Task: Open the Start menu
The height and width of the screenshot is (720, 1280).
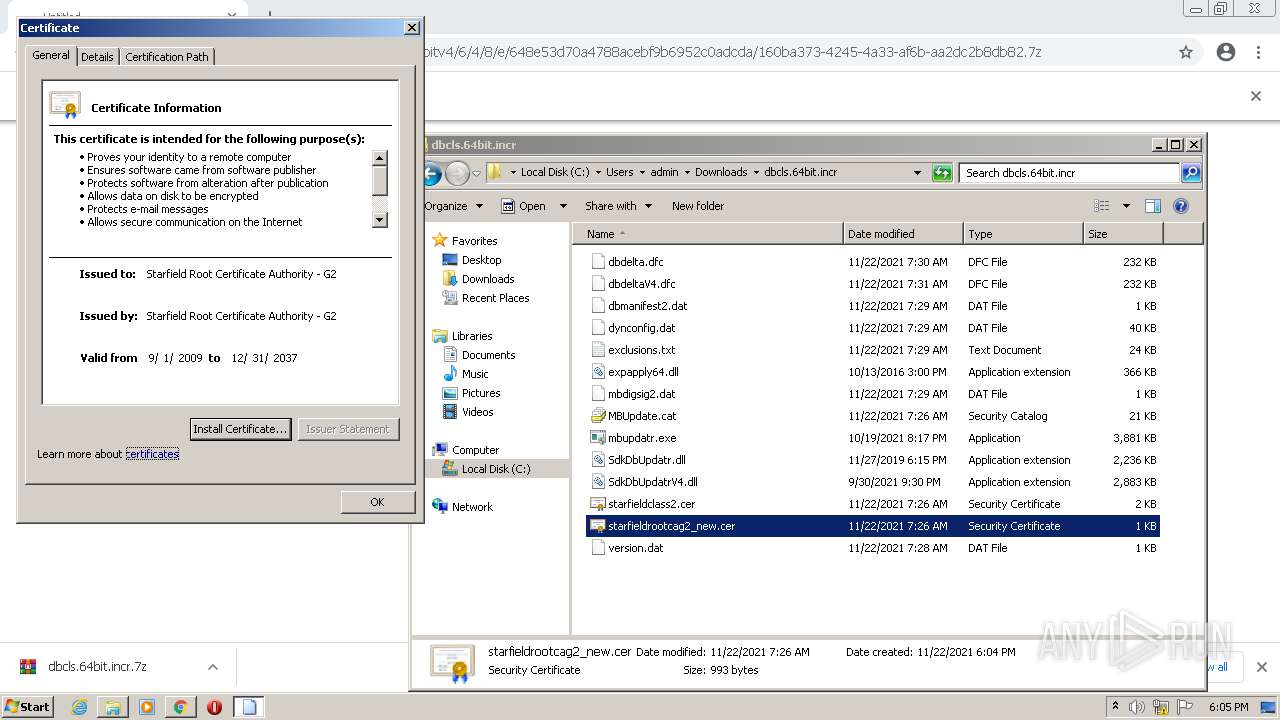Action: [28, 707]
